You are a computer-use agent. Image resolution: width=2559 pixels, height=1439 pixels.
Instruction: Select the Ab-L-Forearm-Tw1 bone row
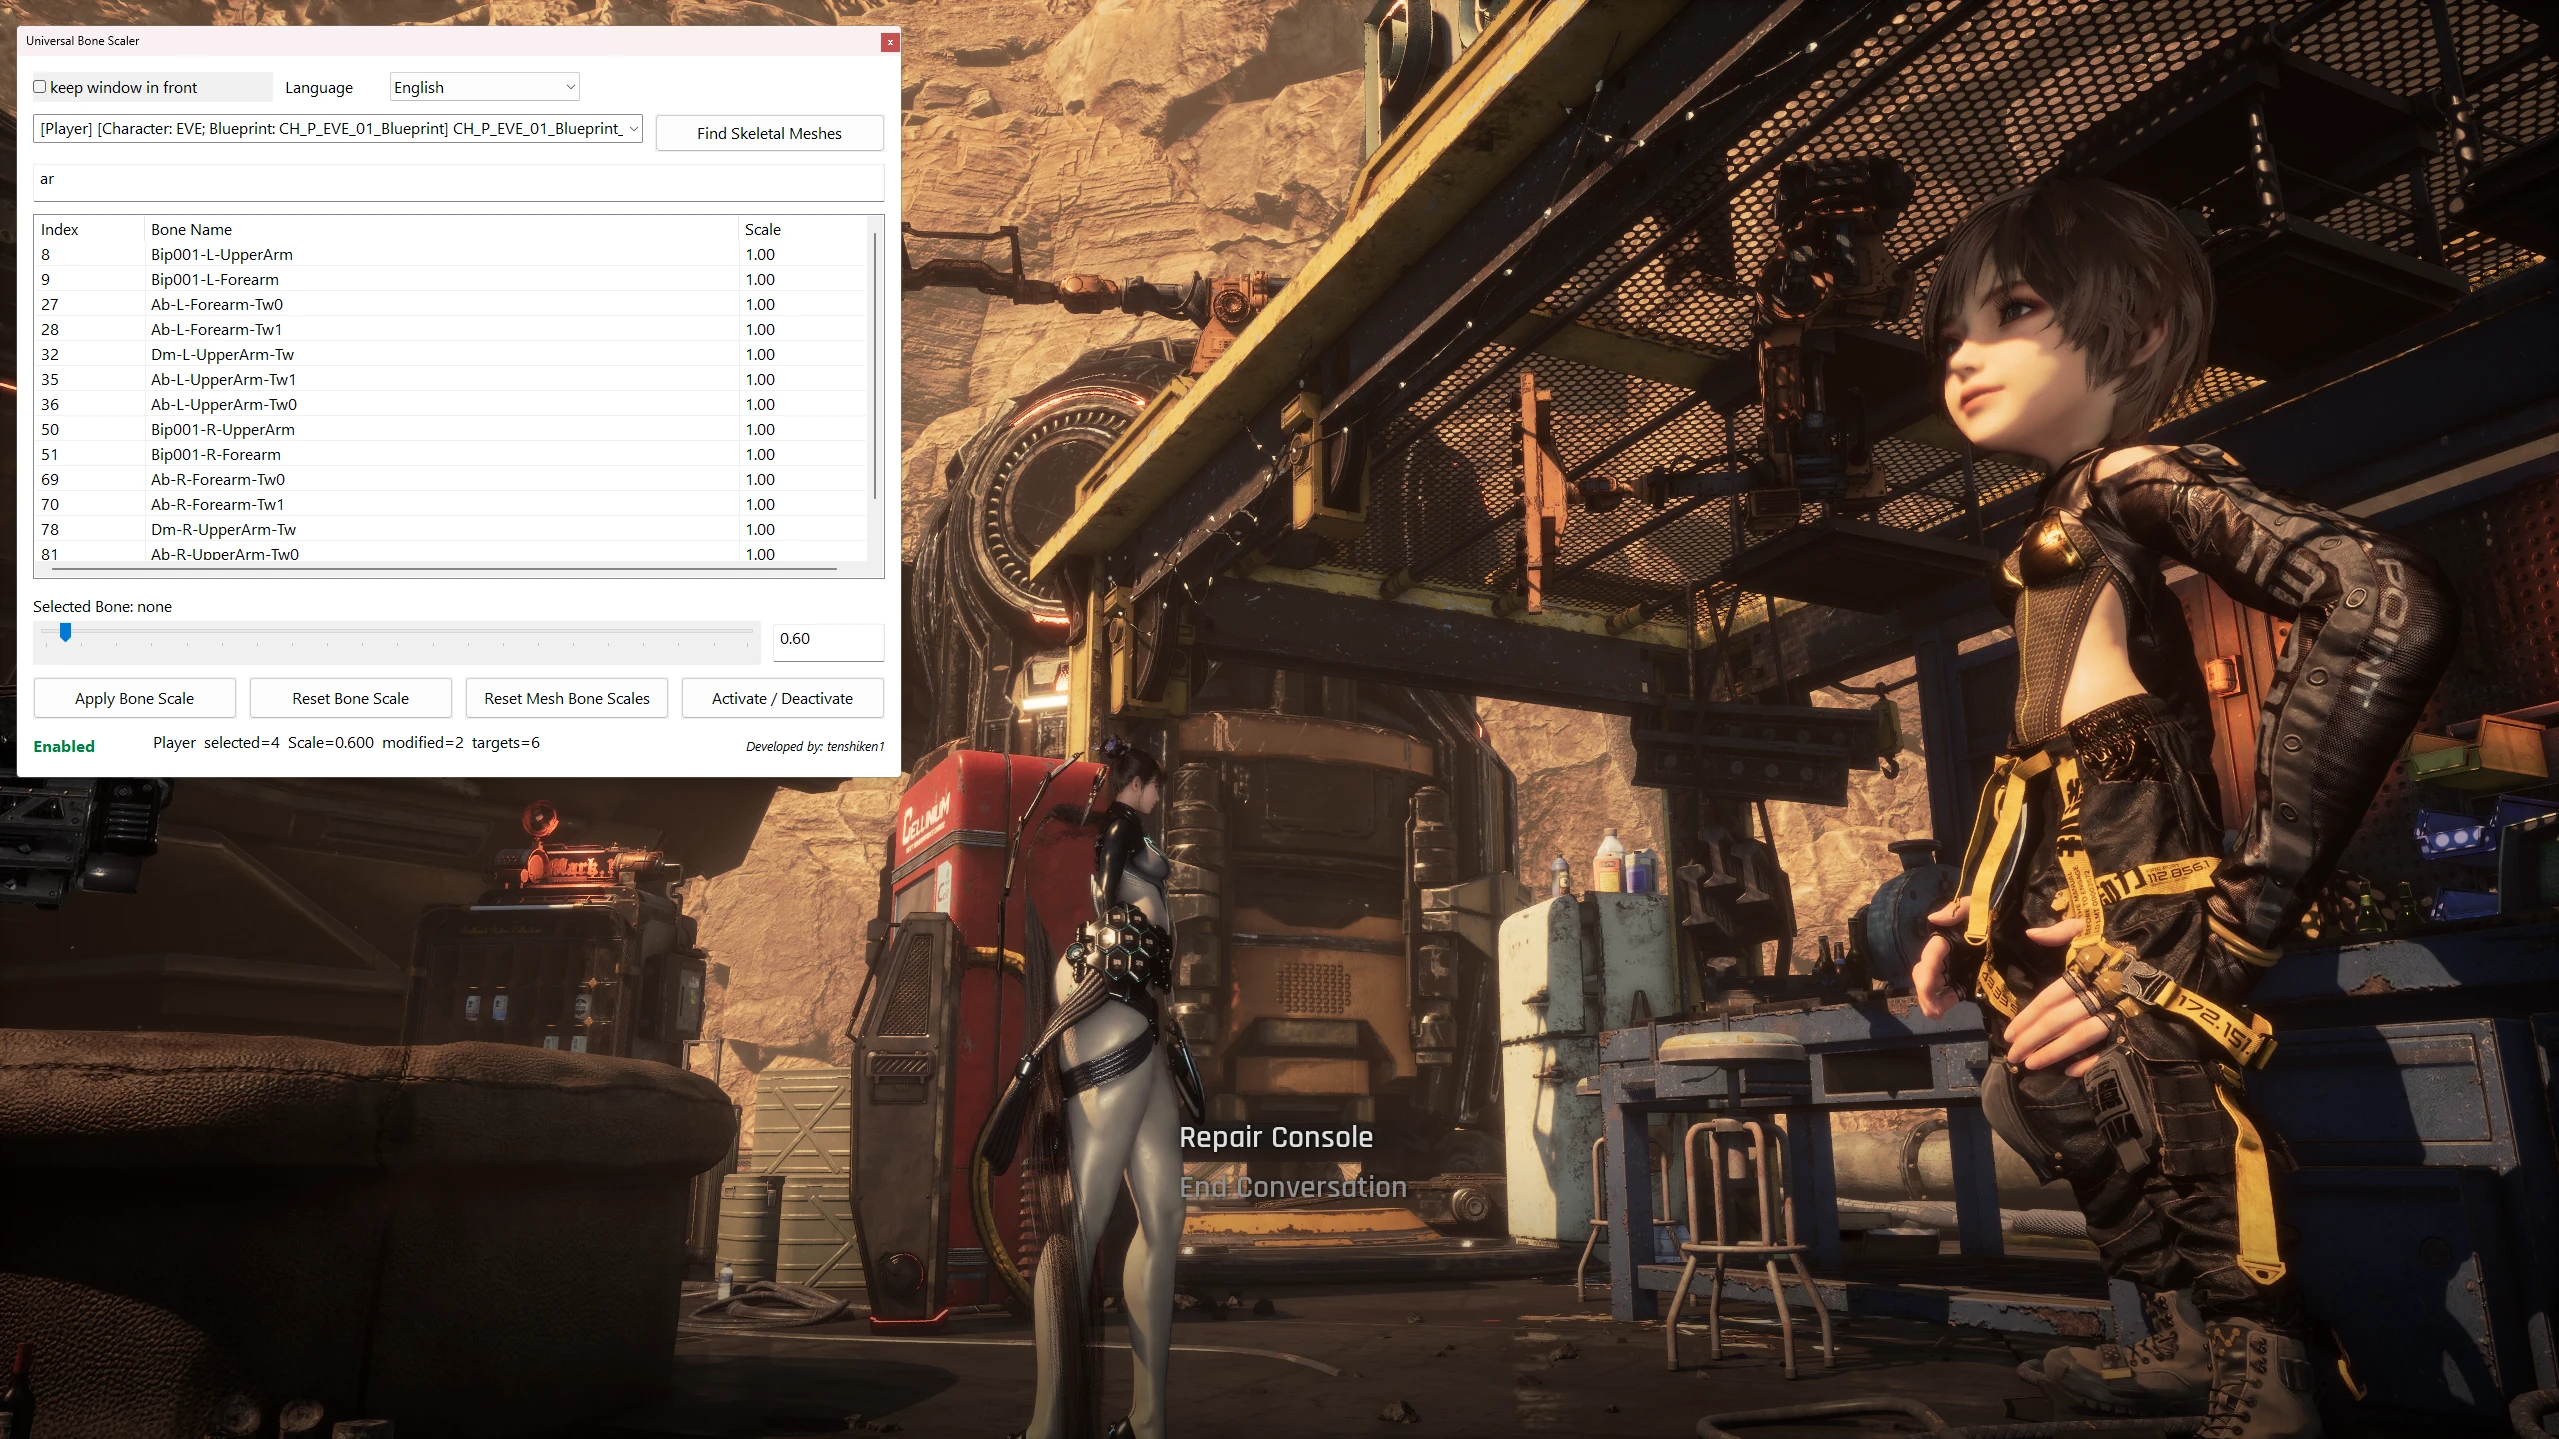click(x=450, y=329)
